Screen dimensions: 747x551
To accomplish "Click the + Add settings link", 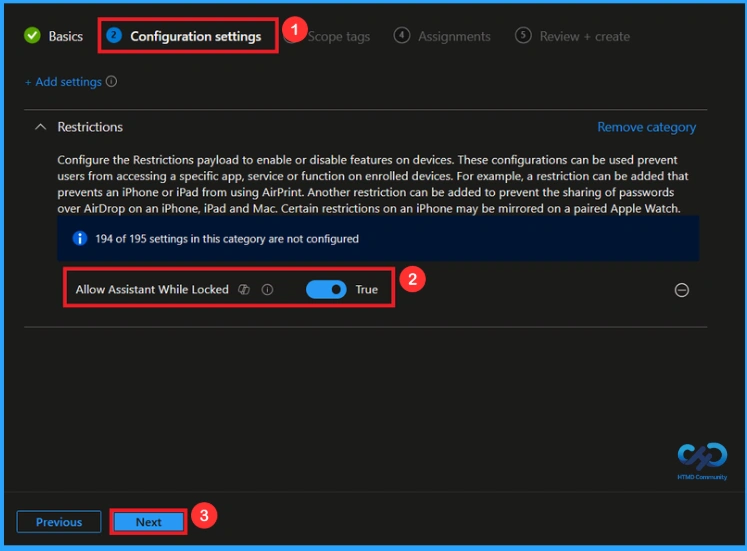I will click(63, 82).
